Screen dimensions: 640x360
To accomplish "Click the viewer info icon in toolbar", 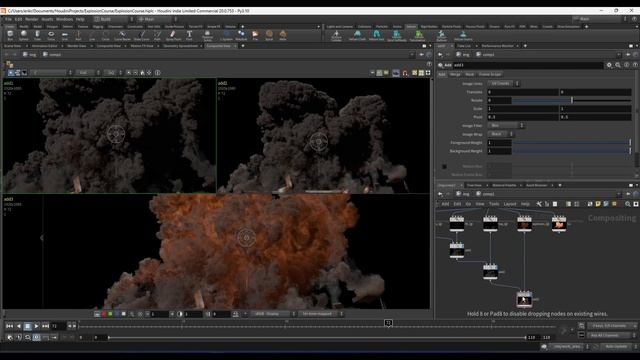I will (158, 73).
